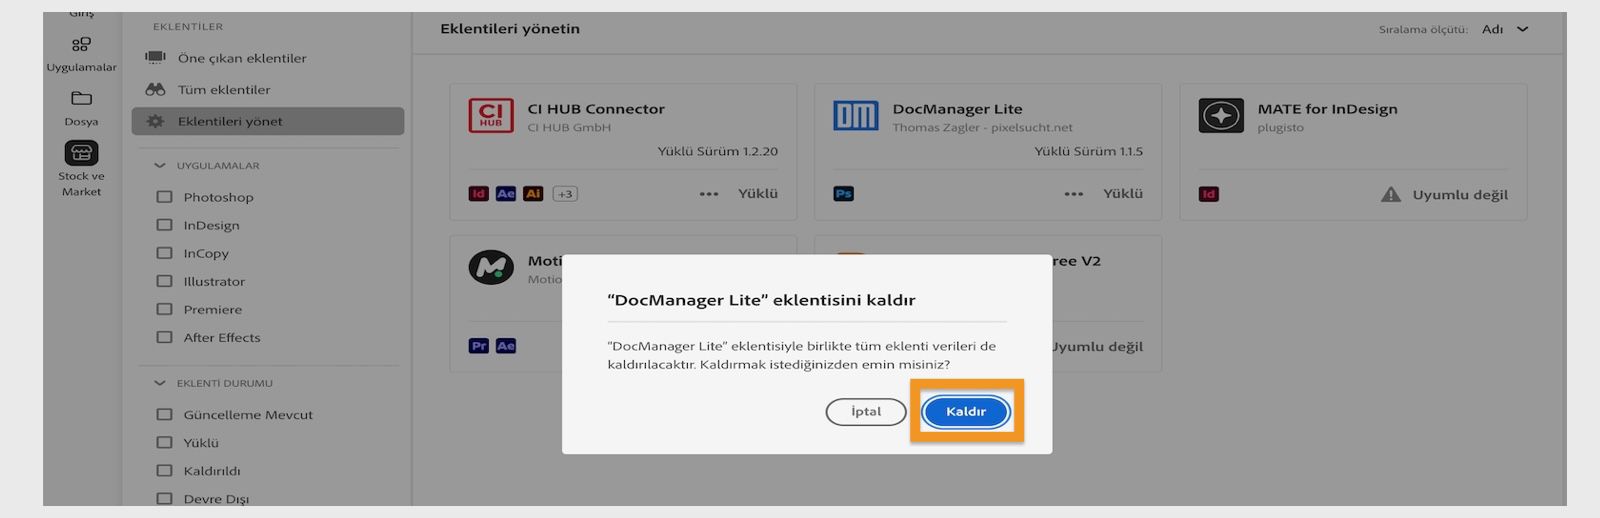Check the Yüklü status checkbox

164,442
